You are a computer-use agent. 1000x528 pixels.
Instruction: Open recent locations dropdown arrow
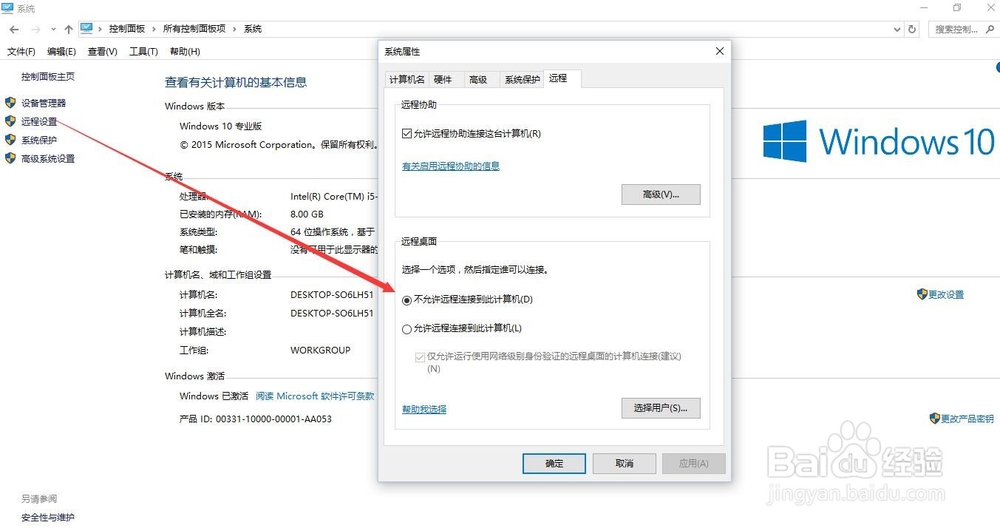[53, 29]
